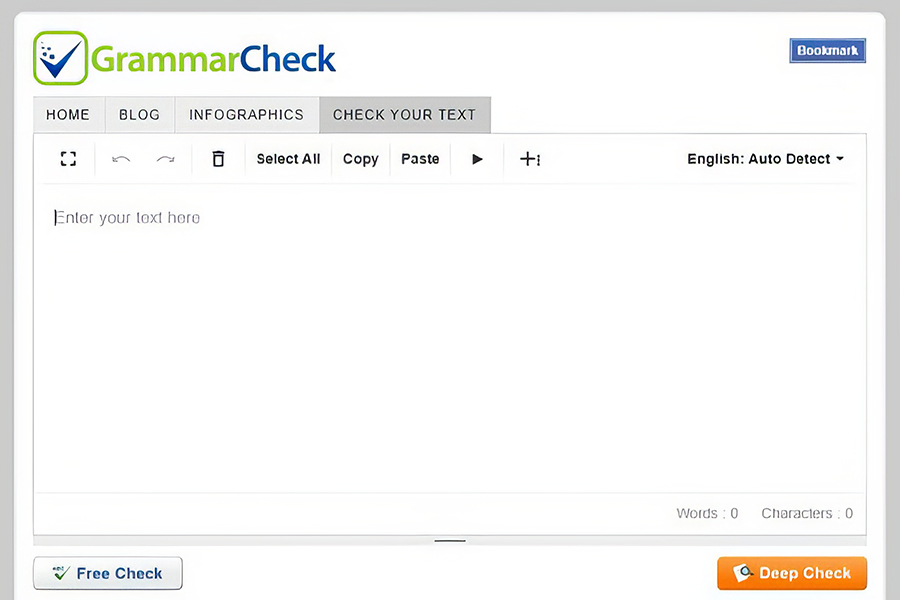
Task: Click the redo arrow icon
Action: pyautogui.click(x=165, y=159)
